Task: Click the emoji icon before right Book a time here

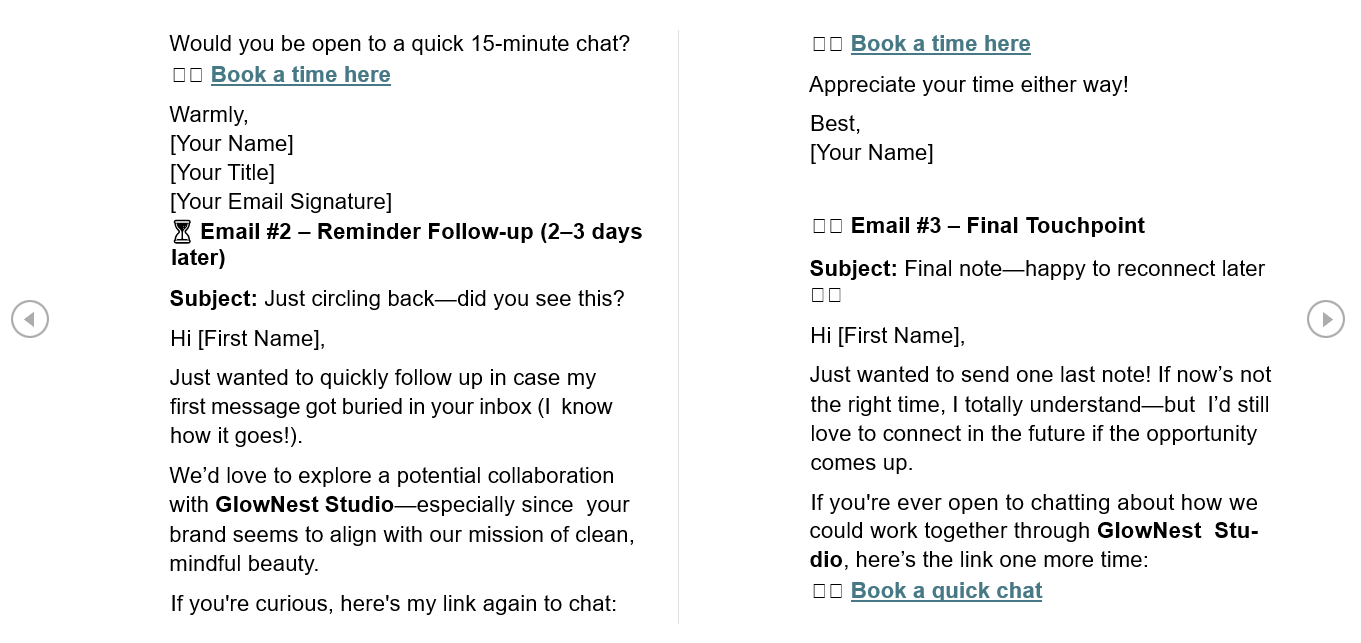Action: click(x=828, y=45)
